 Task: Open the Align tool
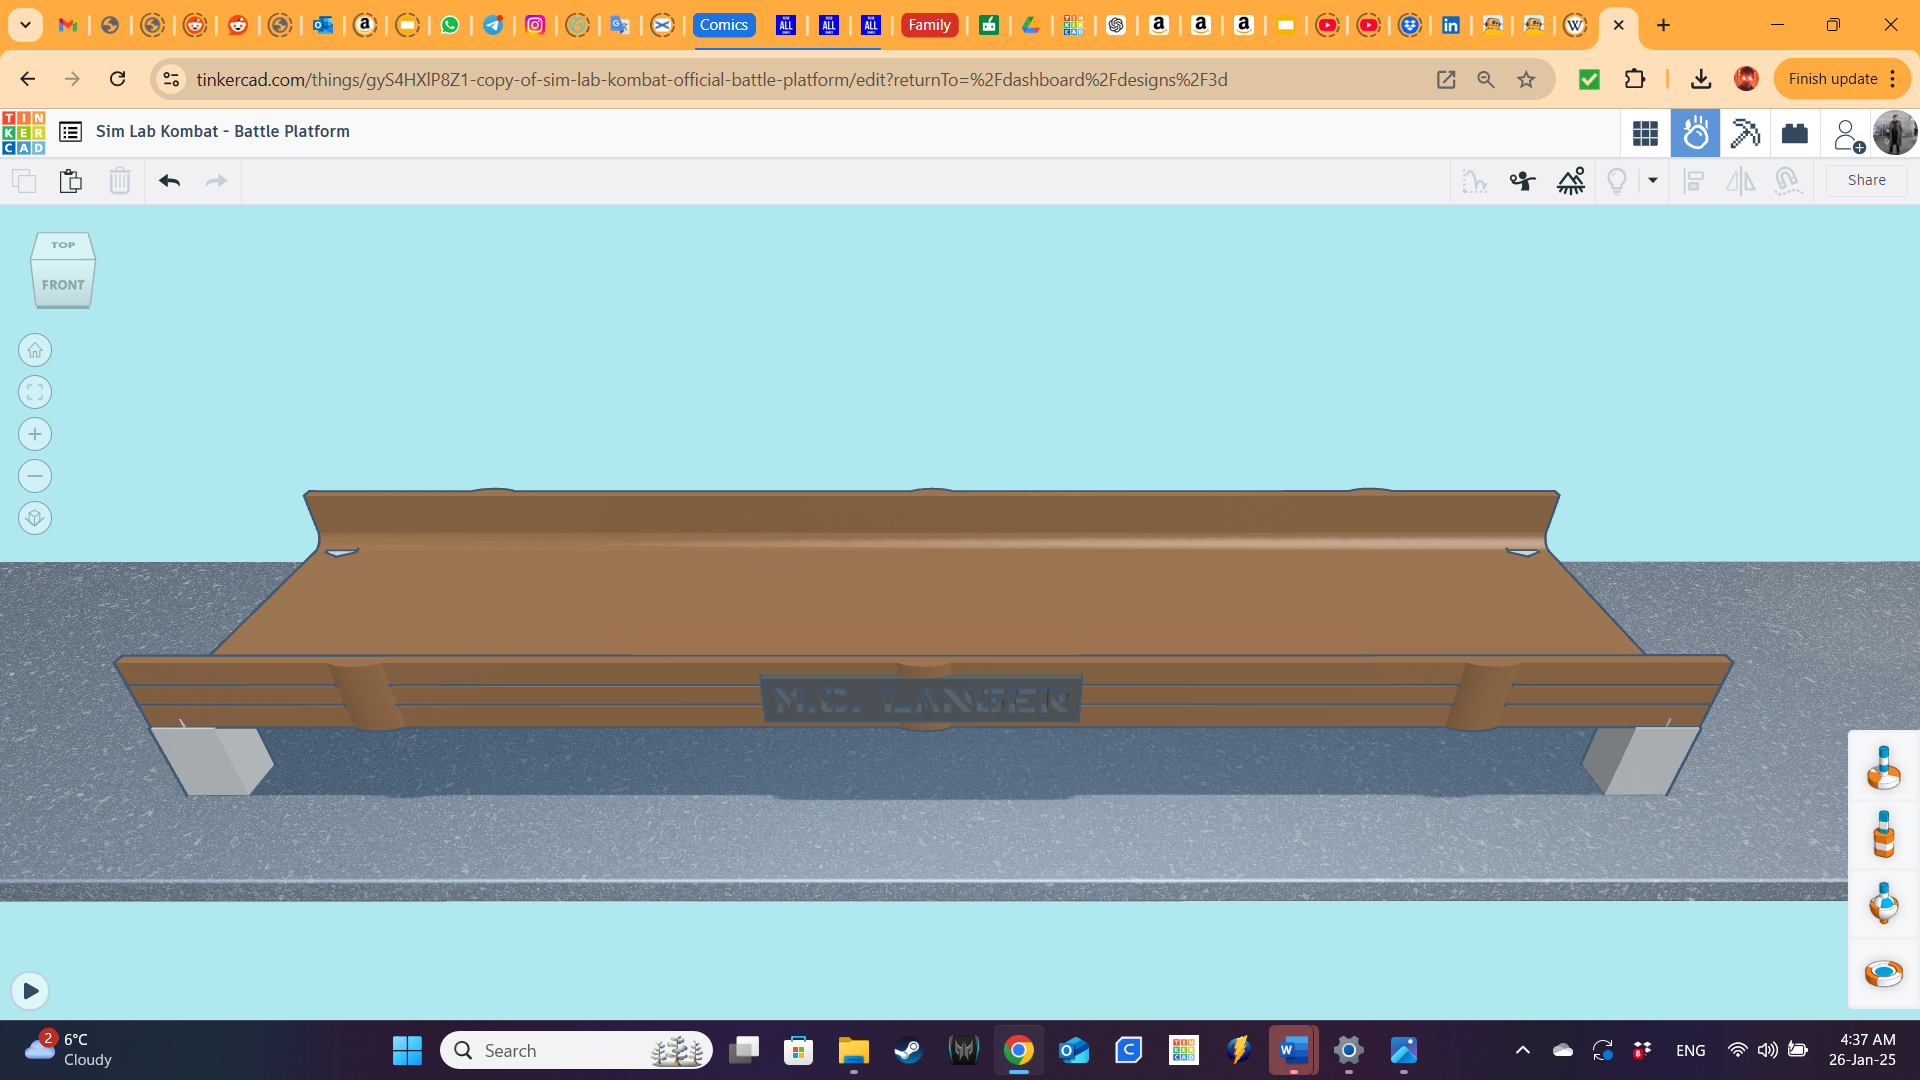point(1695,181)
